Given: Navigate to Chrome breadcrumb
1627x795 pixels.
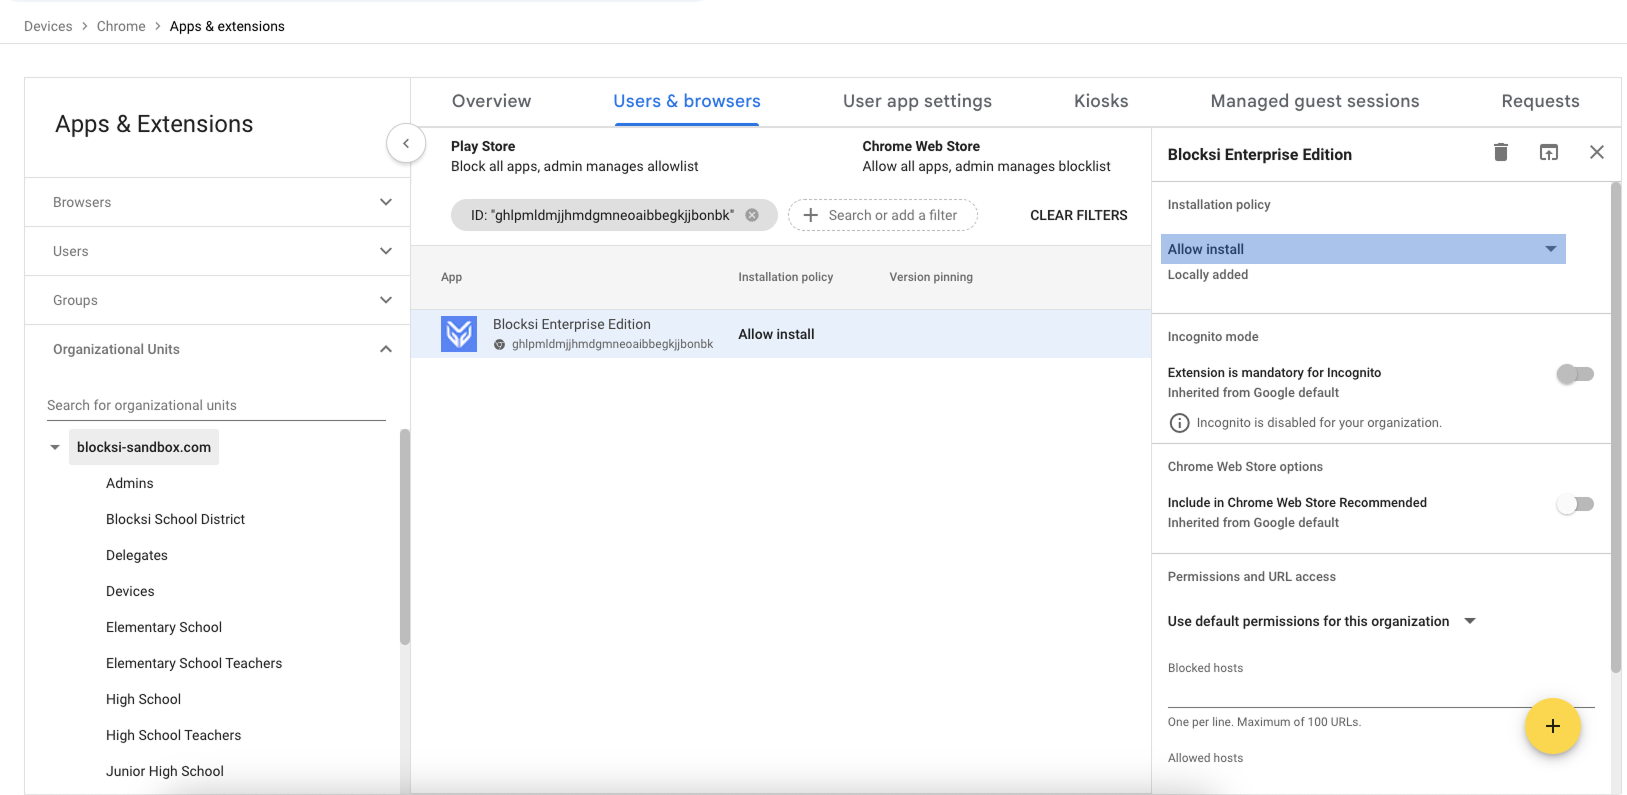Looking at the screenshot, I should (121, 26).
